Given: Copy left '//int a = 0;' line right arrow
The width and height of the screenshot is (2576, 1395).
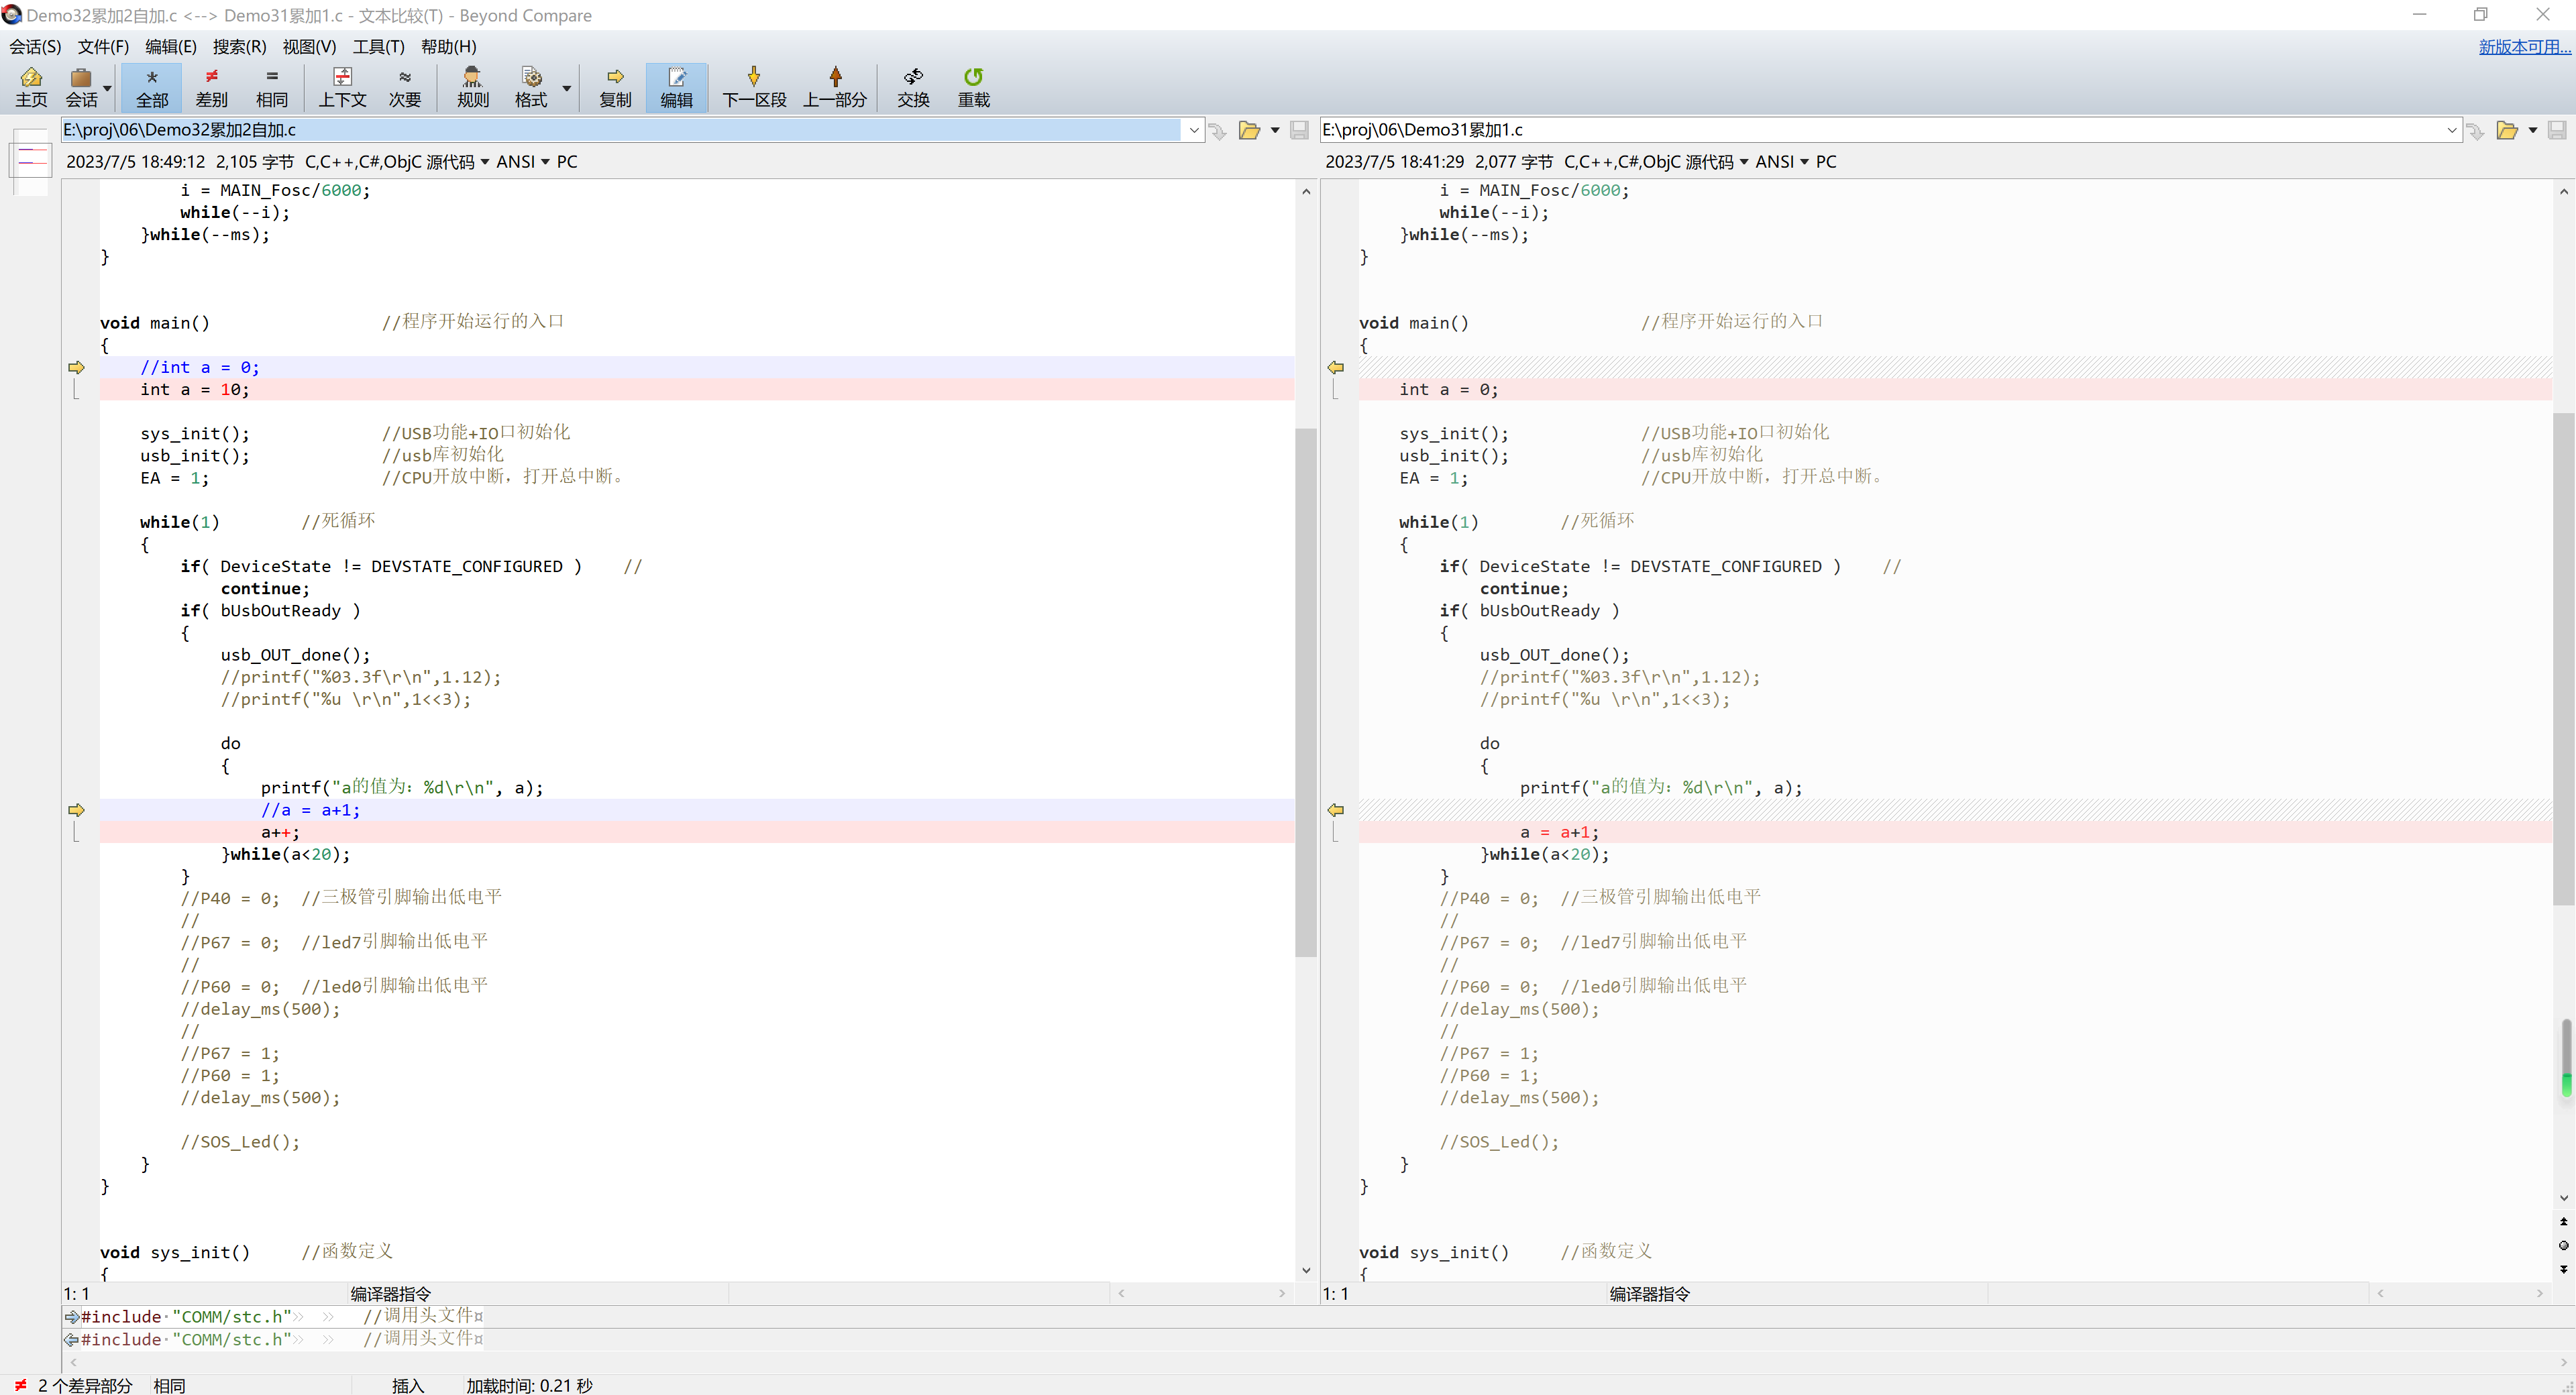Looking at the screenshot, I should 76,368.
